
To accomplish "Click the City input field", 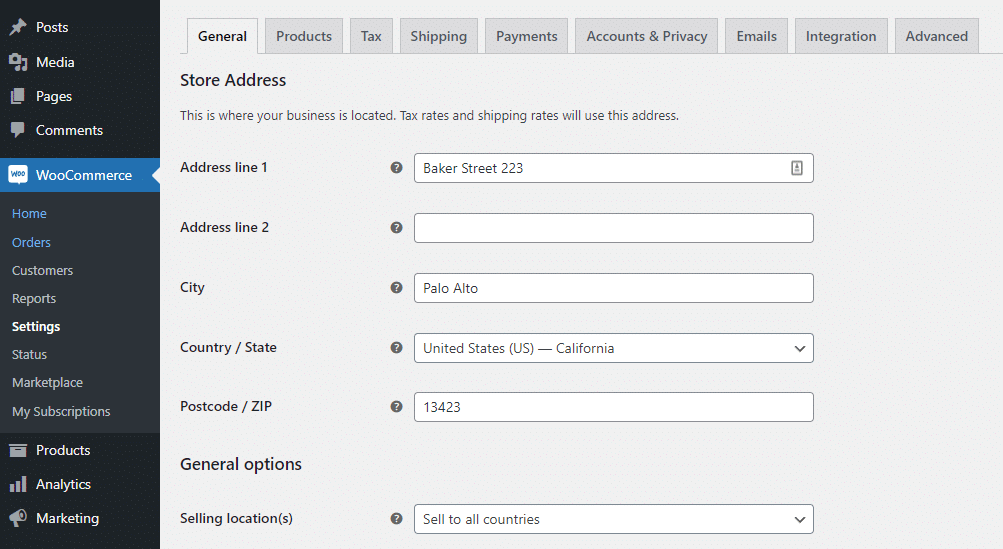I will pyautogui.click(x=613, y=288).
